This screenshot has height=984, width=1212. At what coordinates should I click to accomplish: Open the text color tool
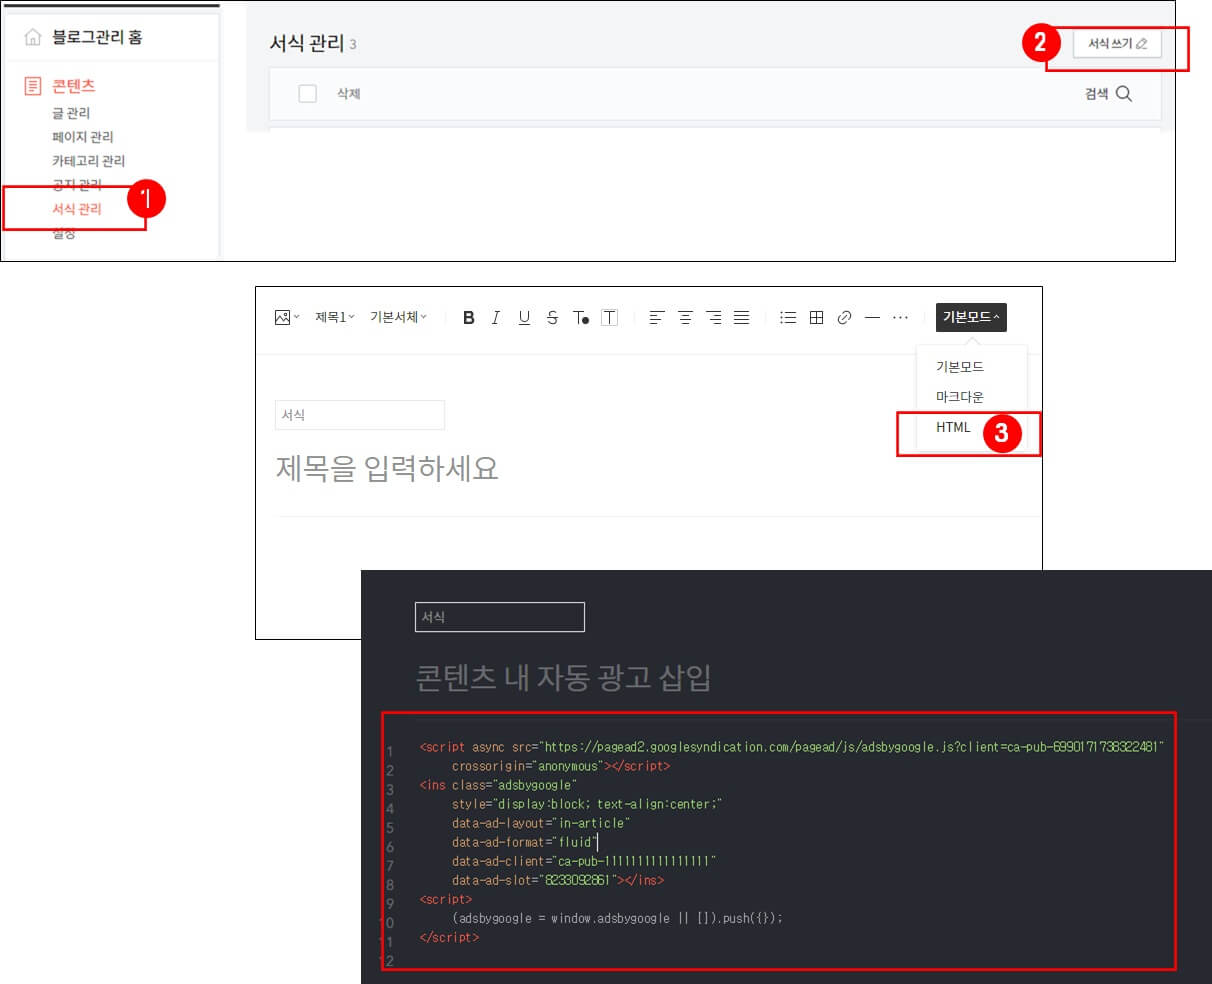[581, 318]
